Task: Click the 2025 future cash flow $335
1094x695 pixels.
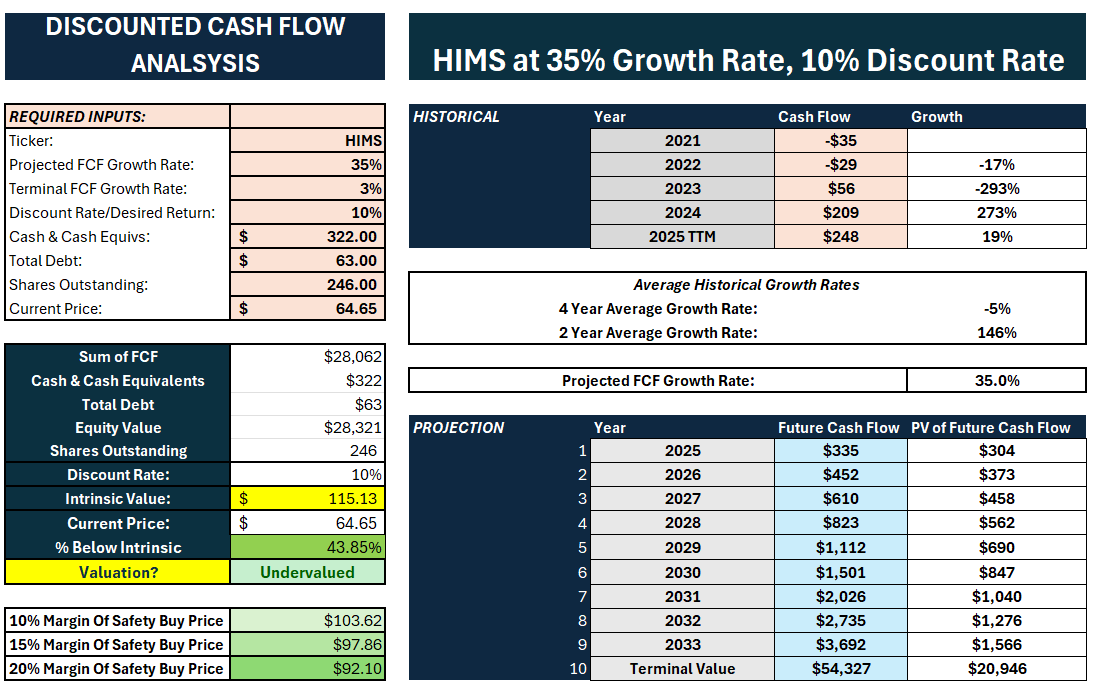Action: coord(841,450)
